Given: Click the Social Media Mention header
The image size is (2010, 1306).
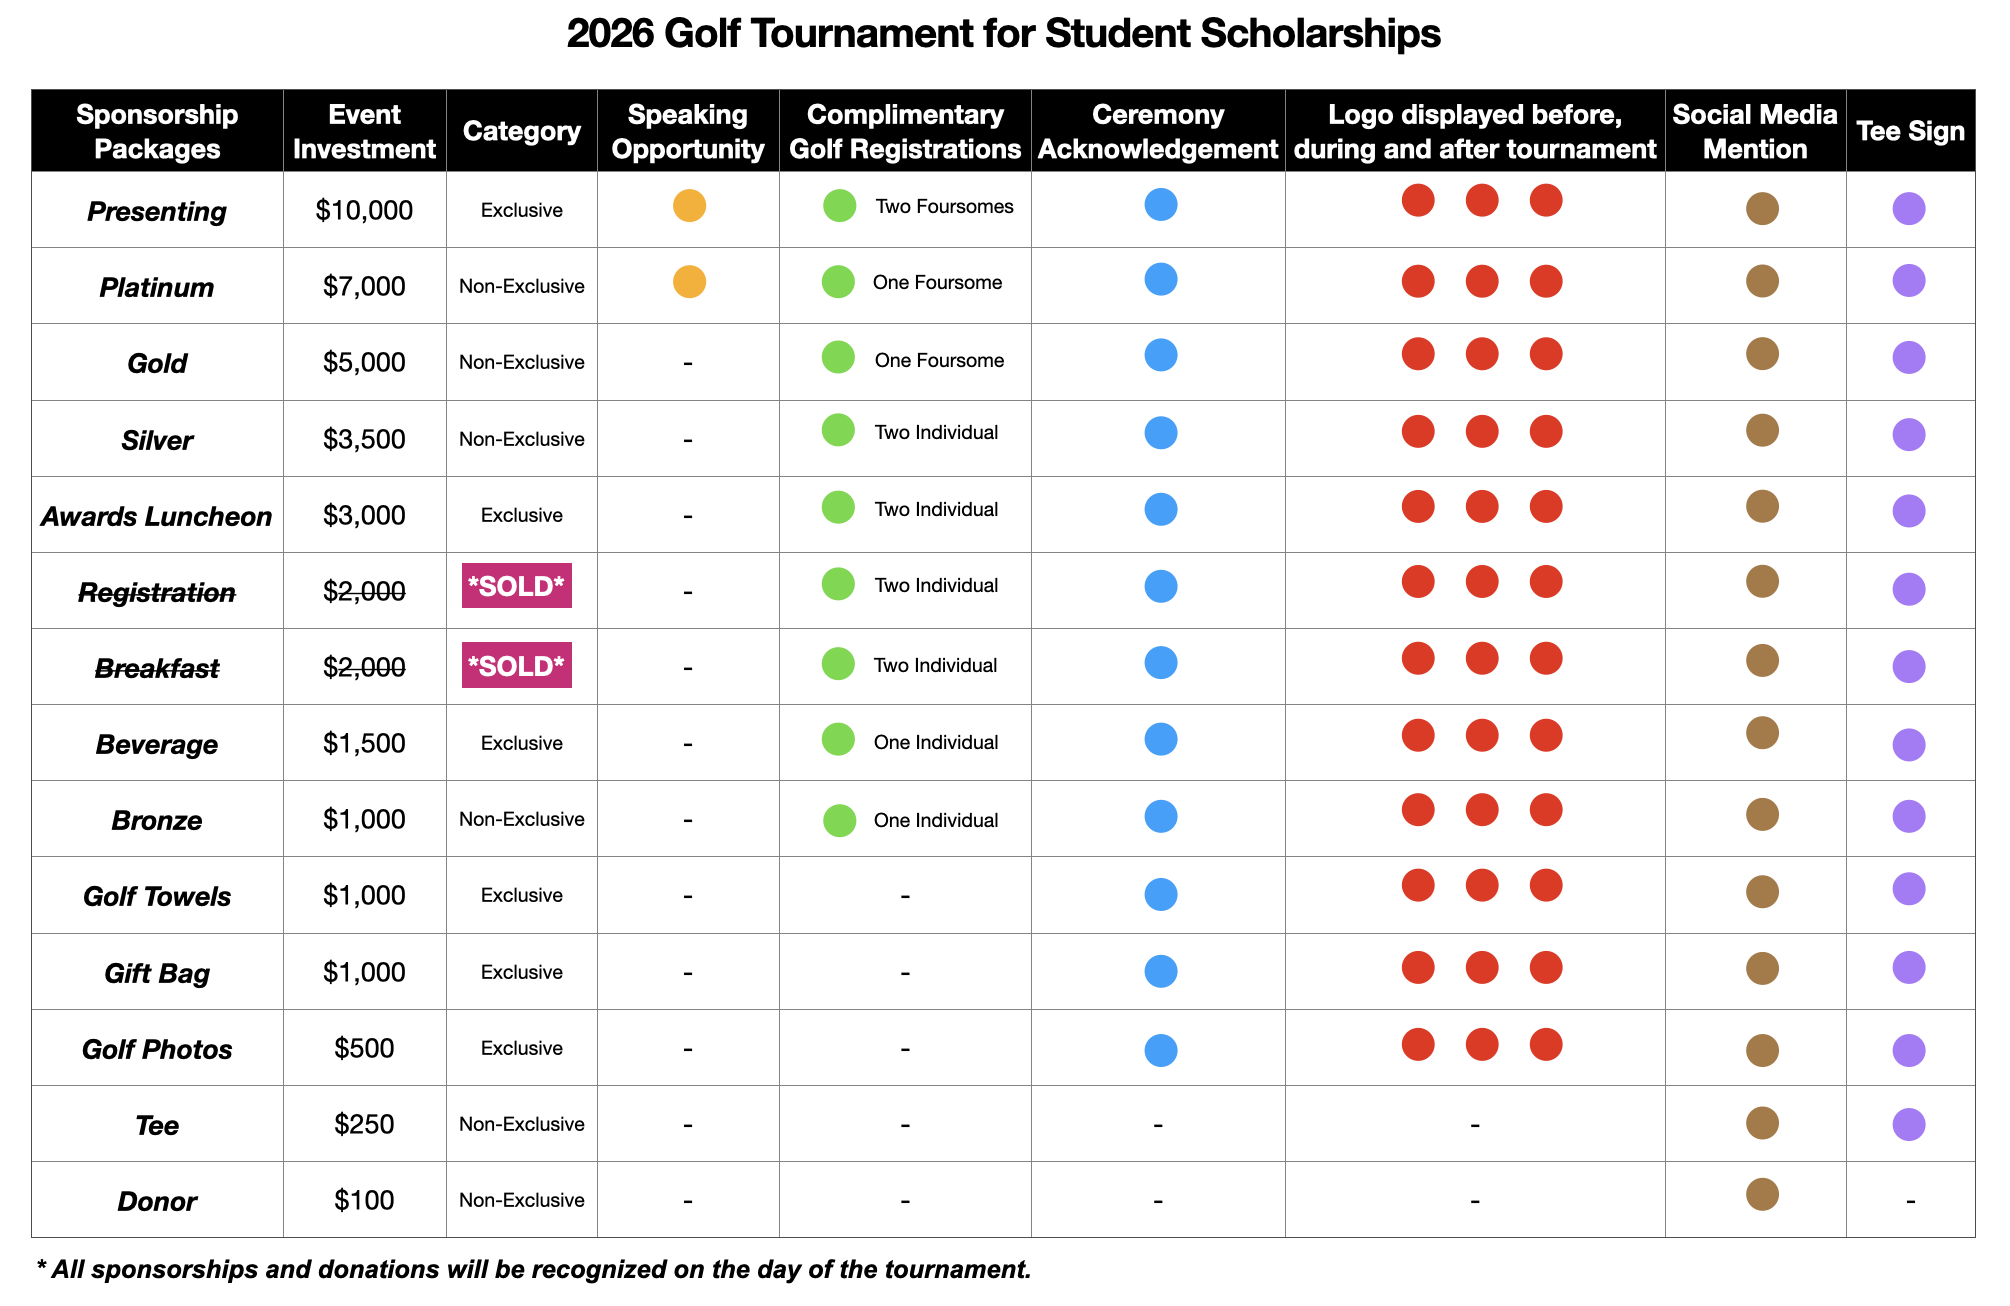Looking at the screenshot, I should coord(1754,131).
